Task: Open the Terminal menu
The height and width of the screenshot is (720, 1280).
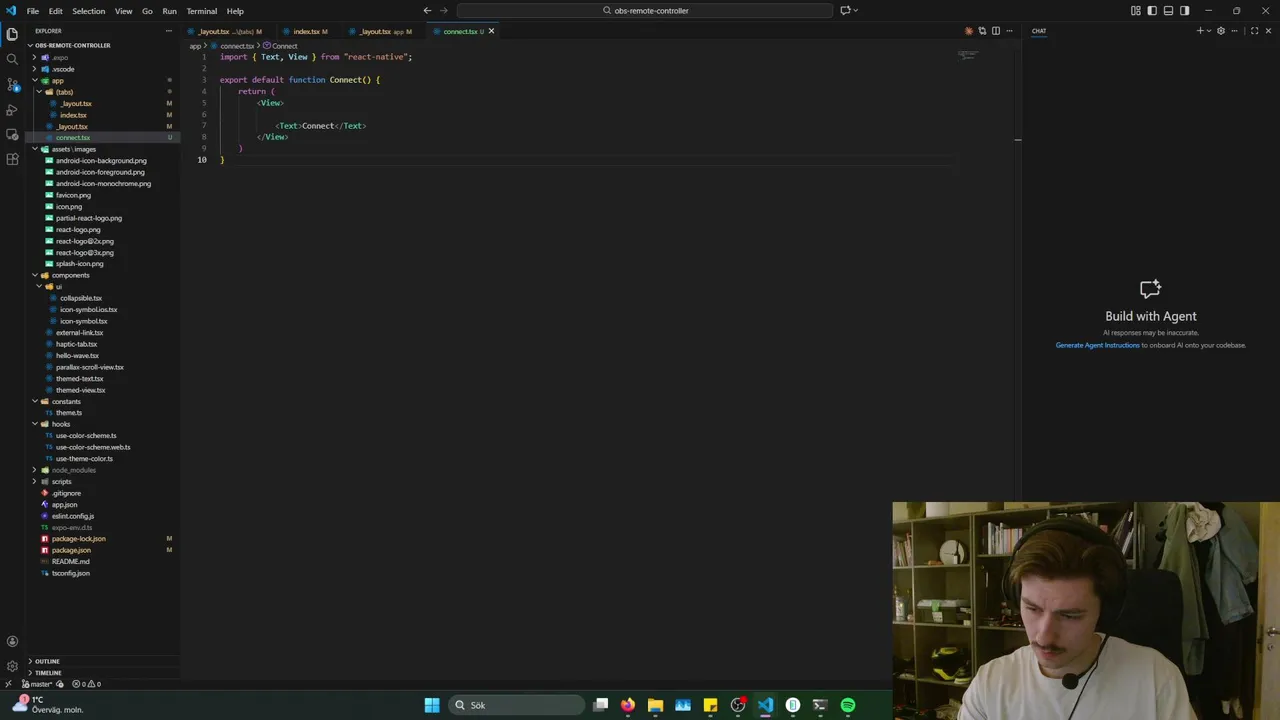Action: [201, 11]
